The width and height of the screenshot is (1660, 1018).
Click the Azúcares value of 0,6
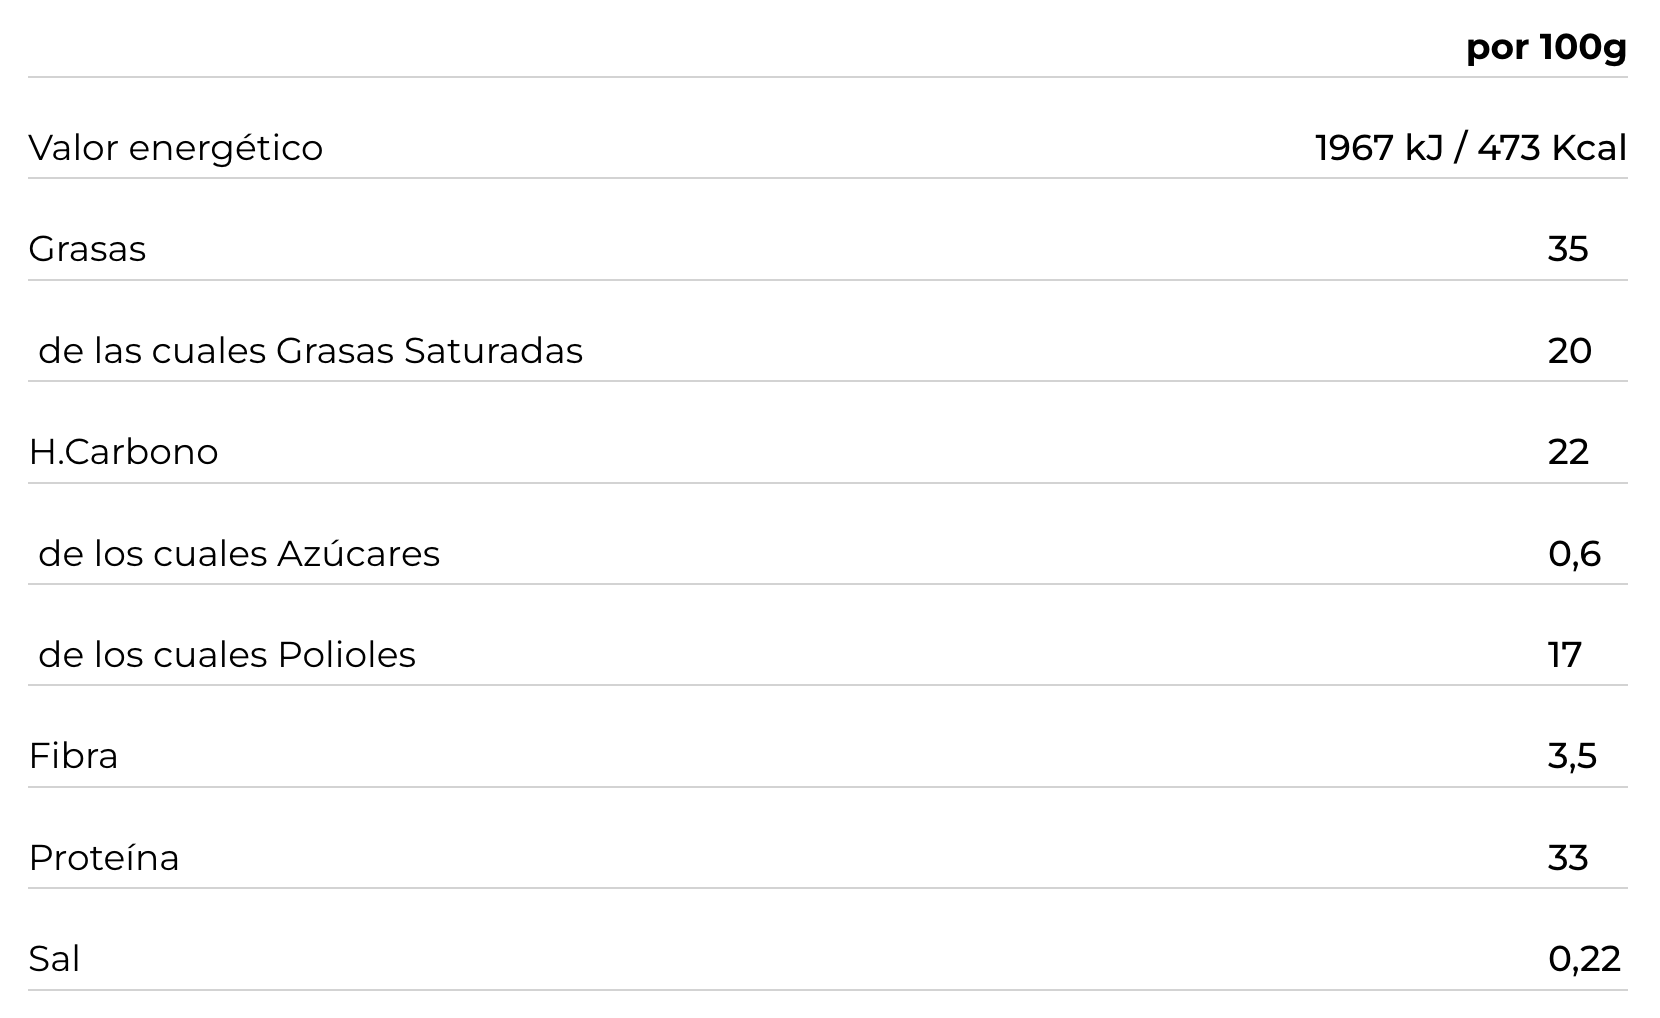pos(1574,554)
